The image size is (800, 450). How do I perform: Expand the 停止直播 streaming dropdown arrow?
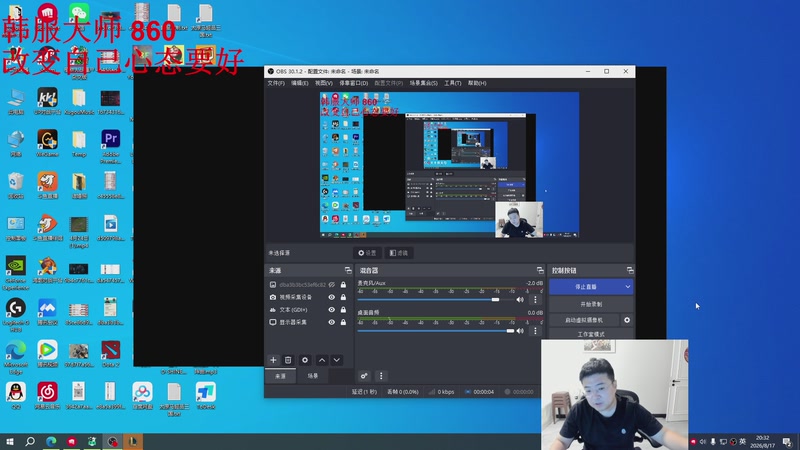click(x=628, y=287)
